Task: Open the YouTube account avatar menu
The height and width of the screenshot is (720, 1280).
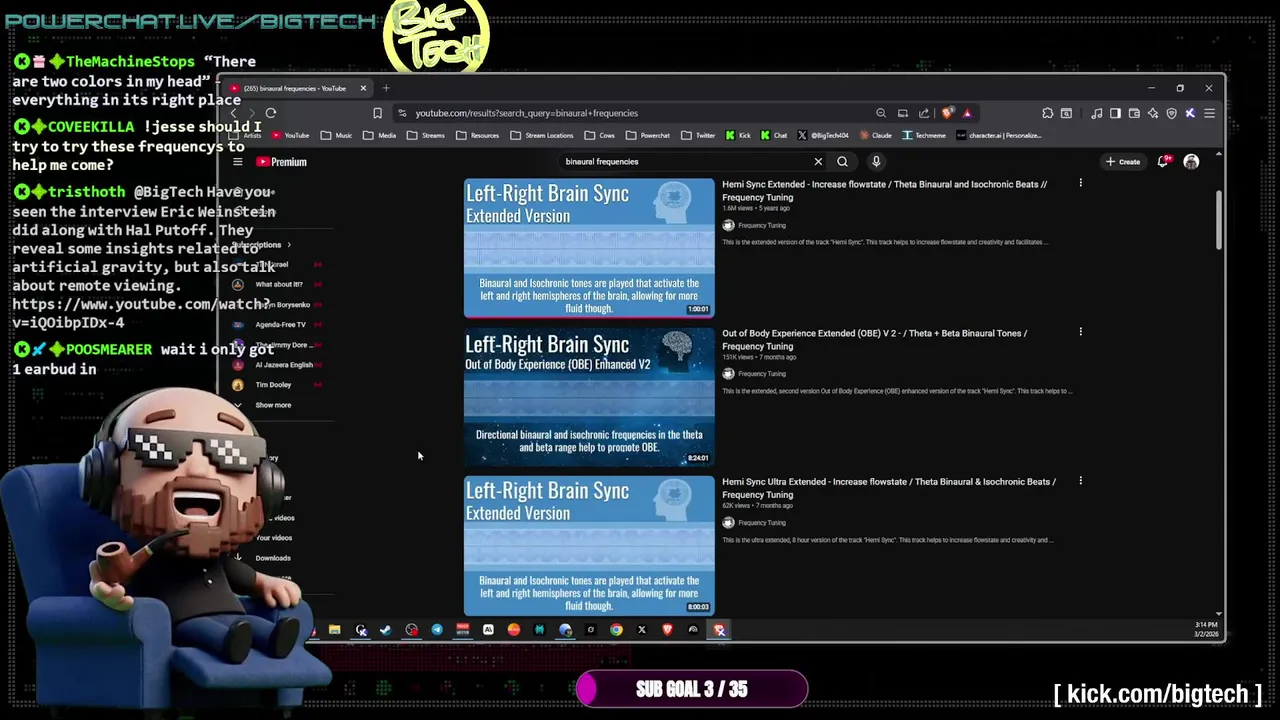Action: pyautogui.click(x=1191, y=161)
